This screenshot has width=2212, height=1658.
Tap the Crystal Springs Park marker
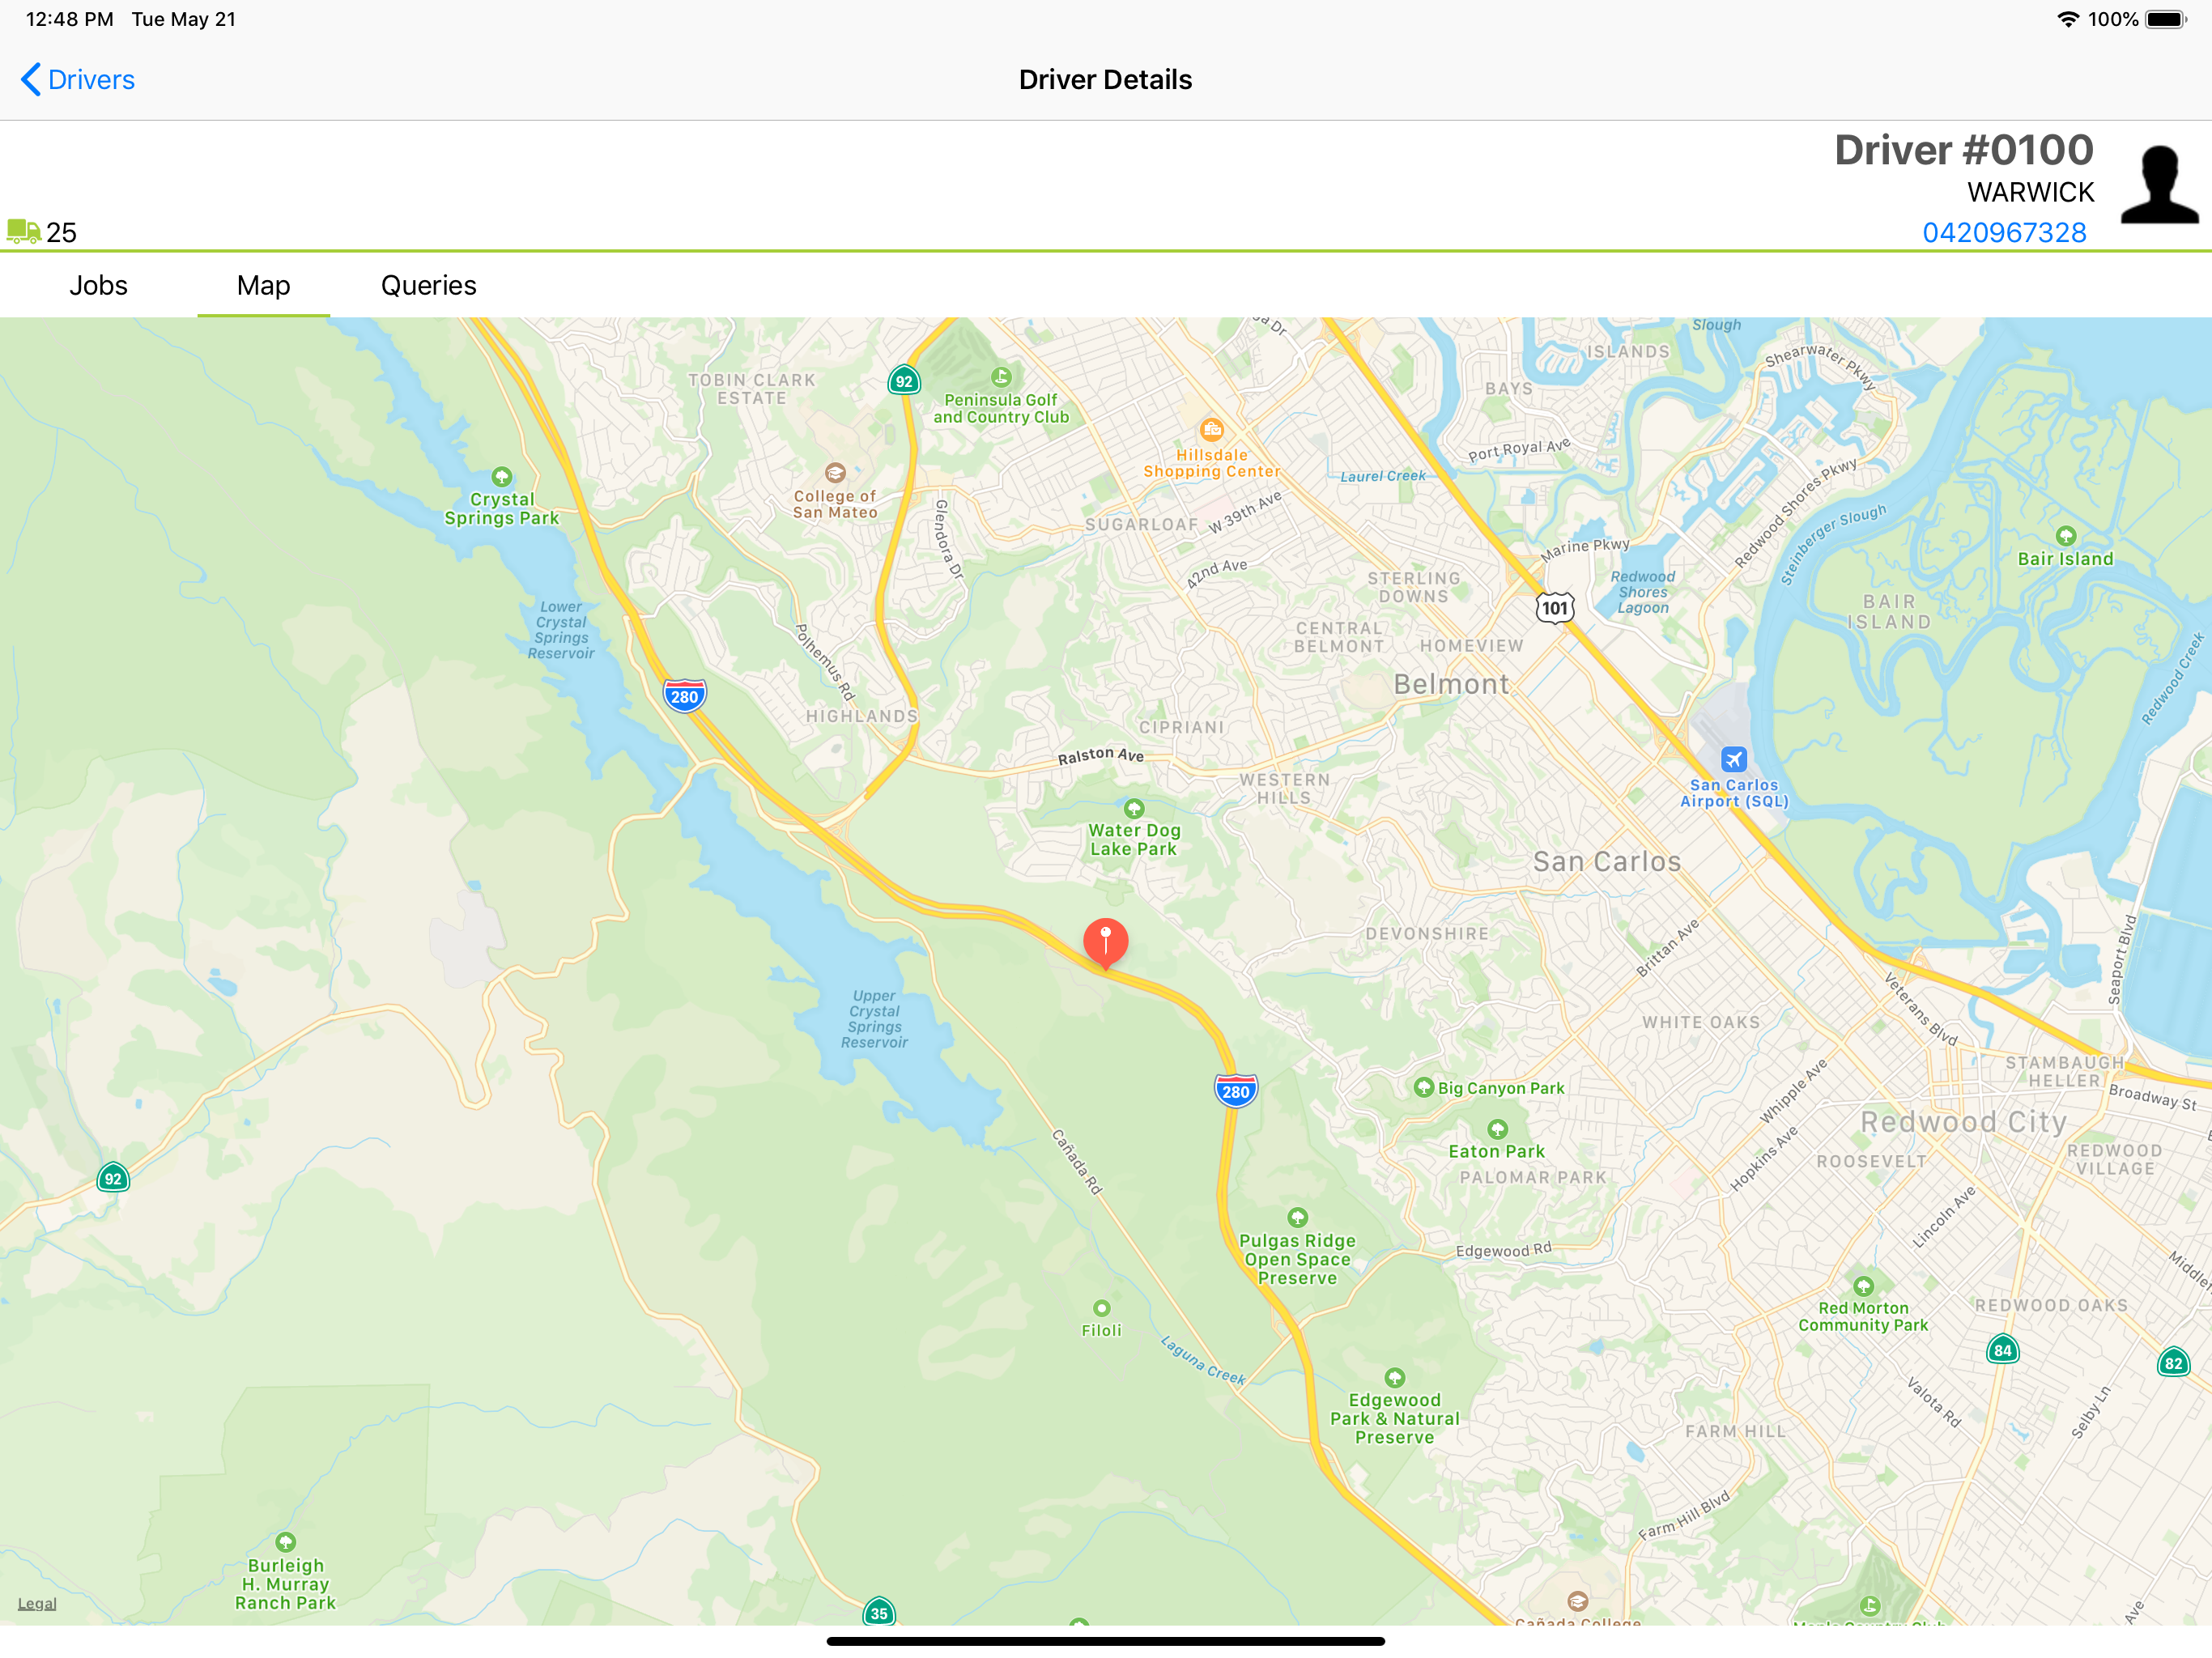coord(502,477)
